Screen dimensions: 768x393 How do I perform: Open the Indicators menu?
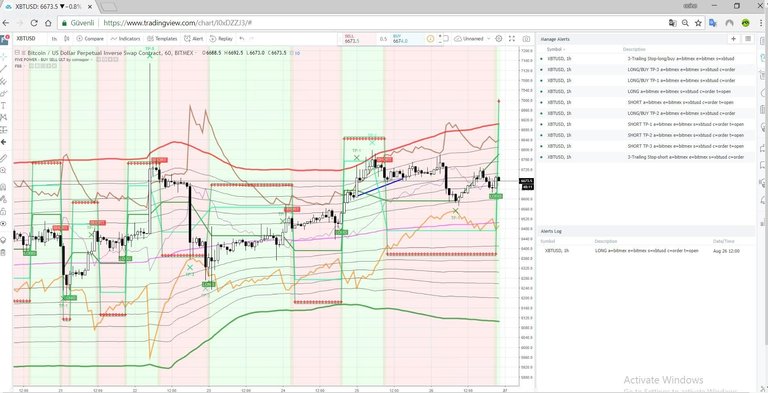pos(125,39)
